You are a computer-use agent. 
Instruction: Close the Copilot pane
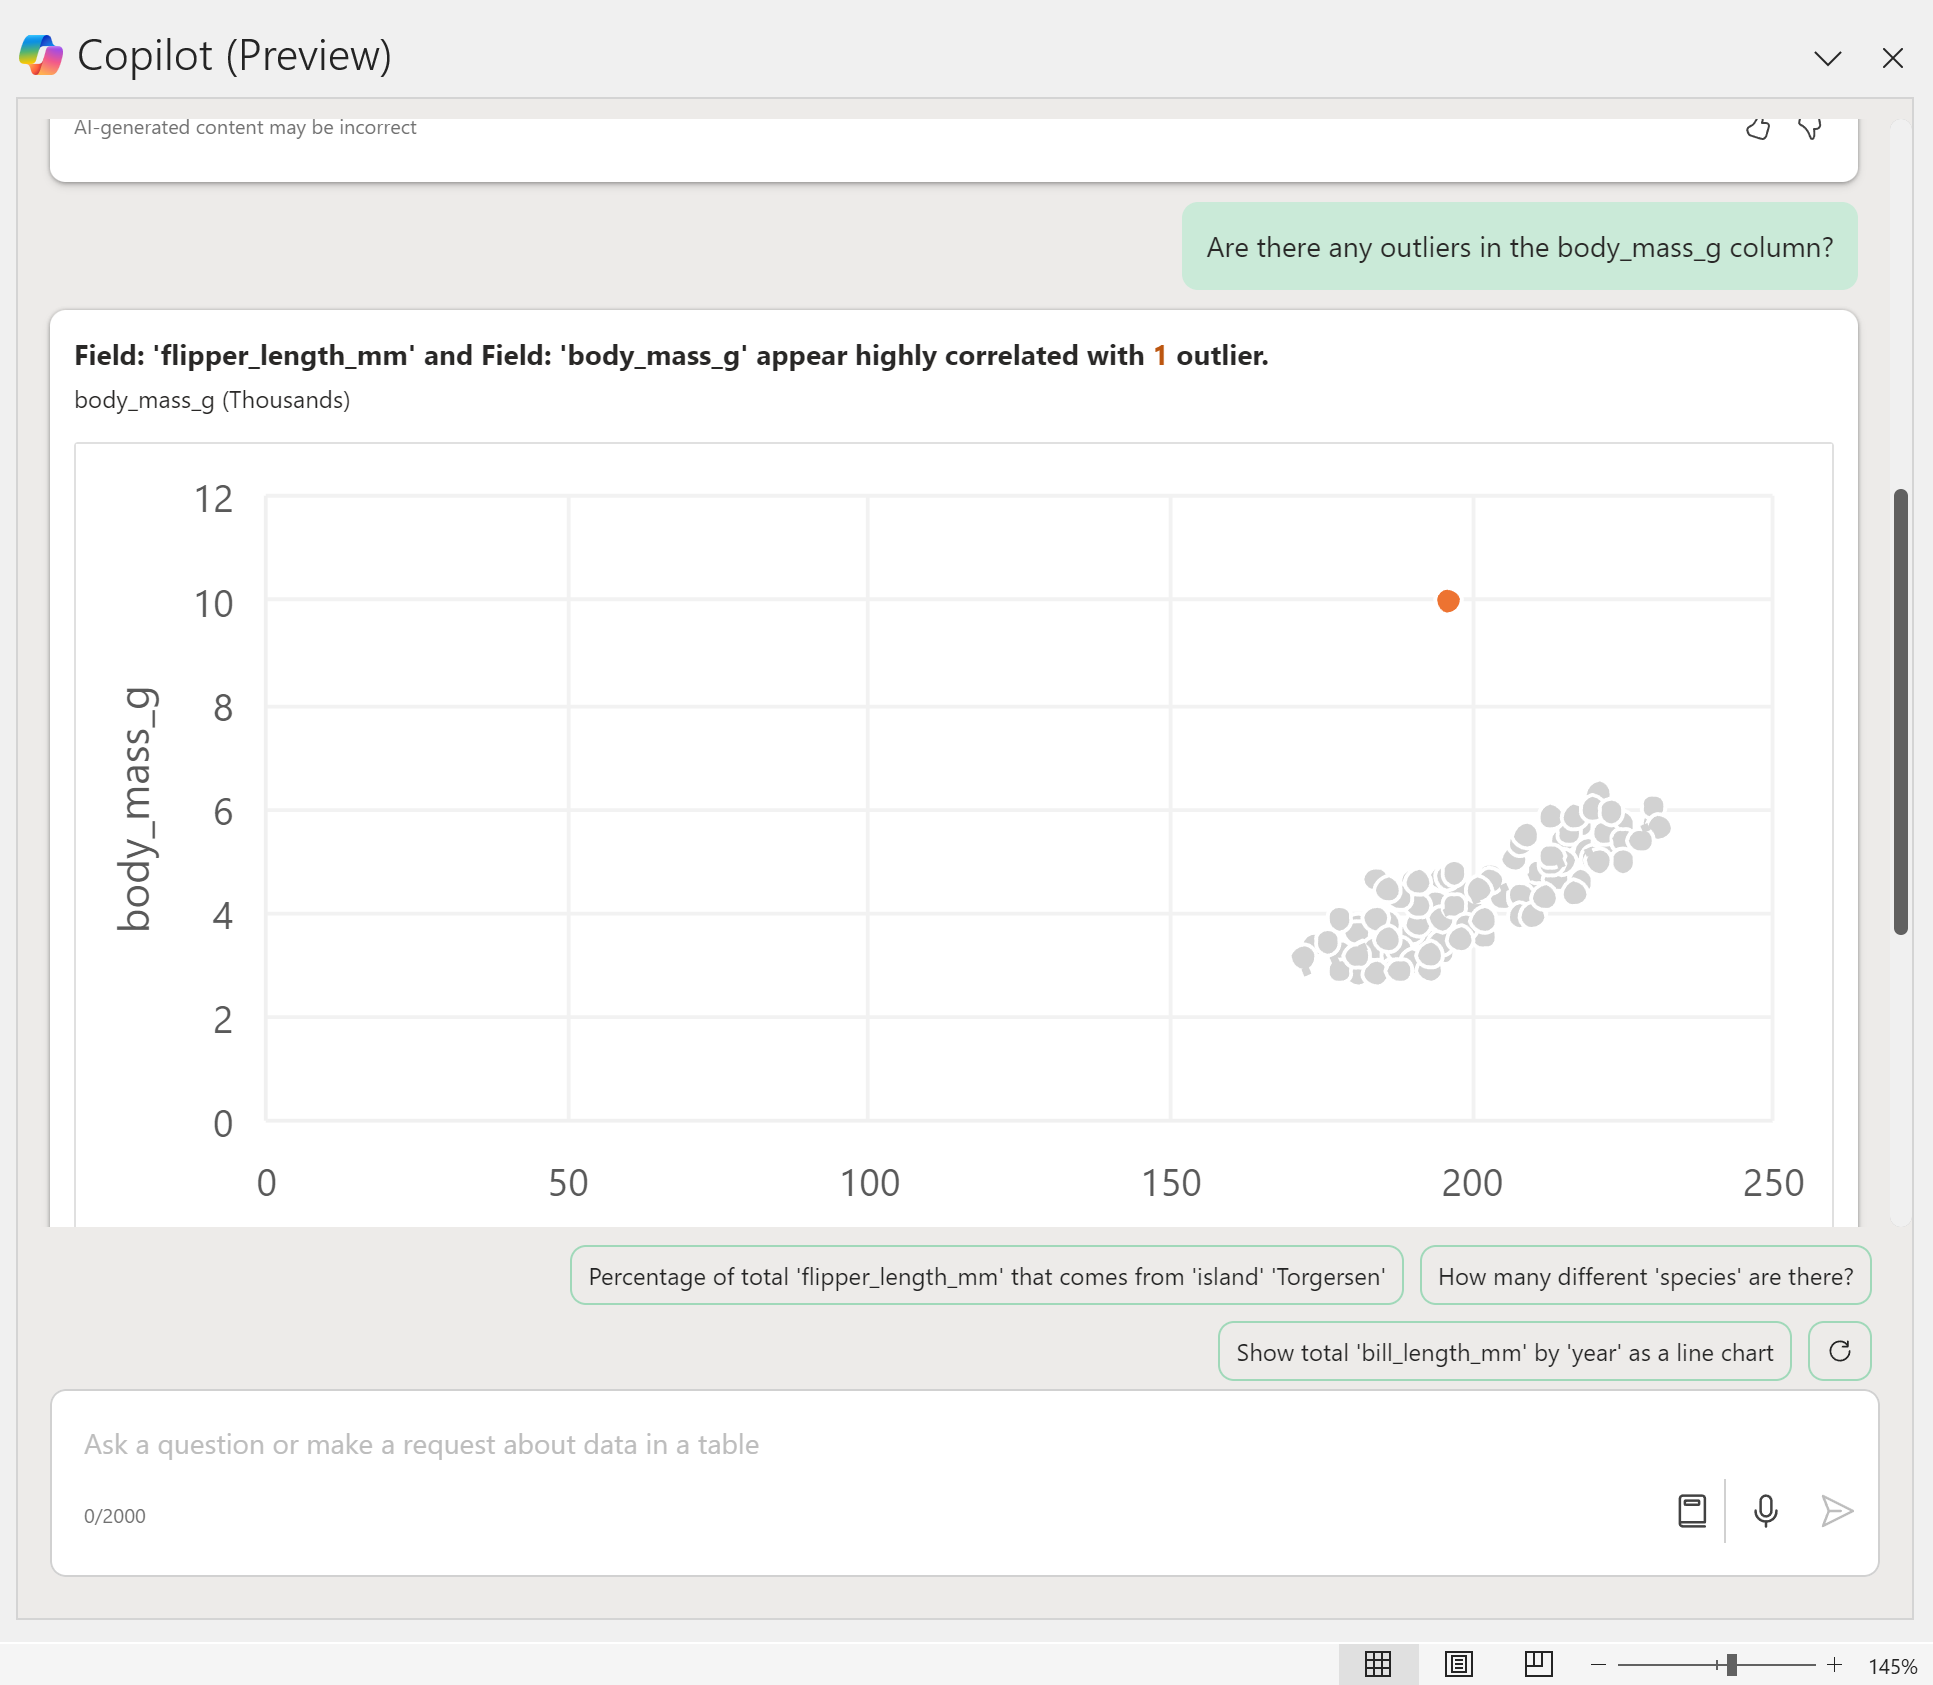click(1892, 58)
